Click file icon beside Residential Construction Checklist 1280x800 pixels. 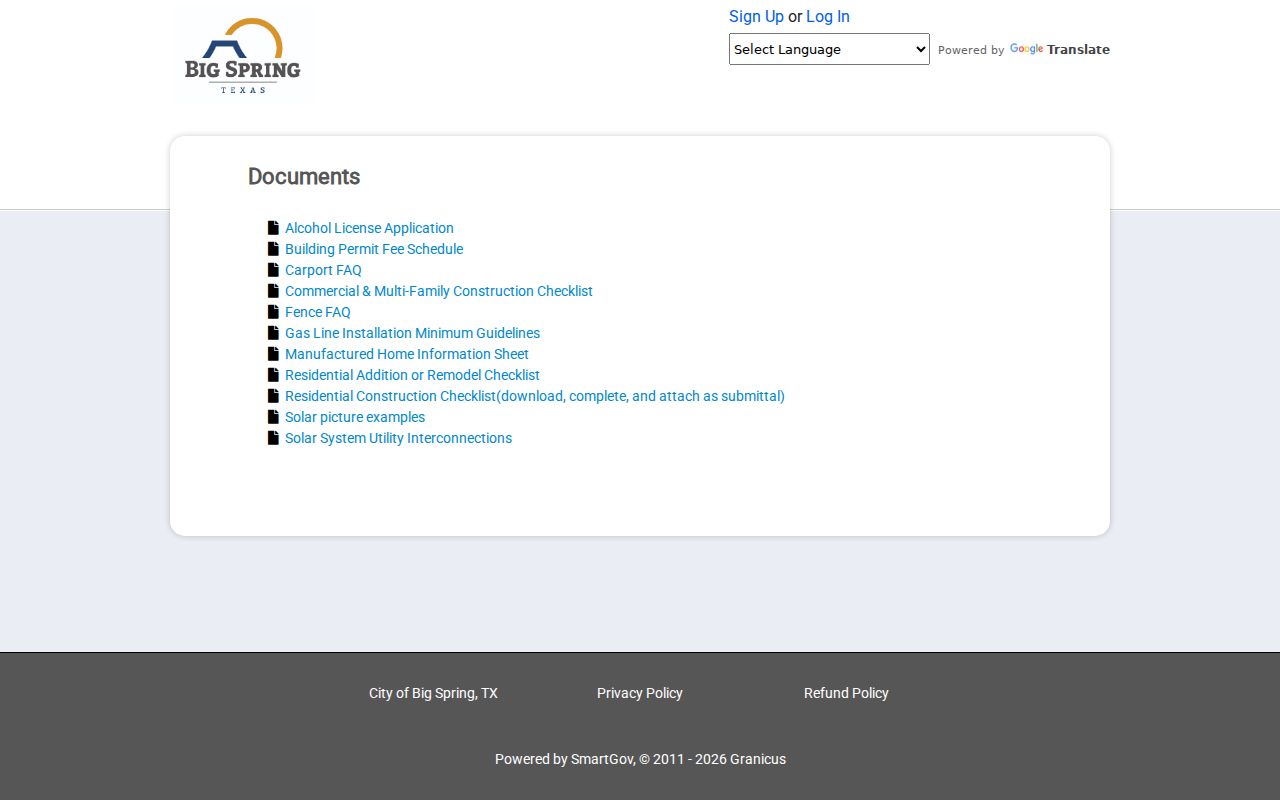coord(273,396)
